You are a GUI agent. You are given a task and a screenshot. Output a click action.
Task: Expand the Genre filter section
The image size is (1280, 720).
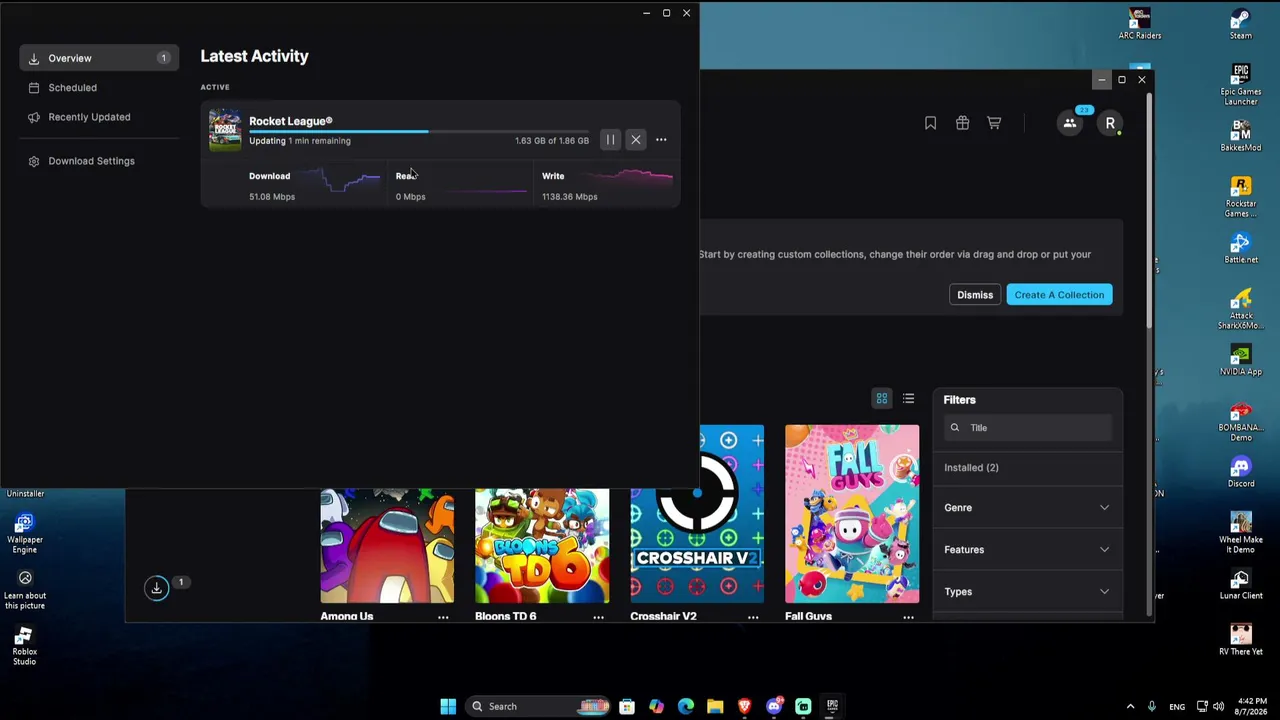1028,508
